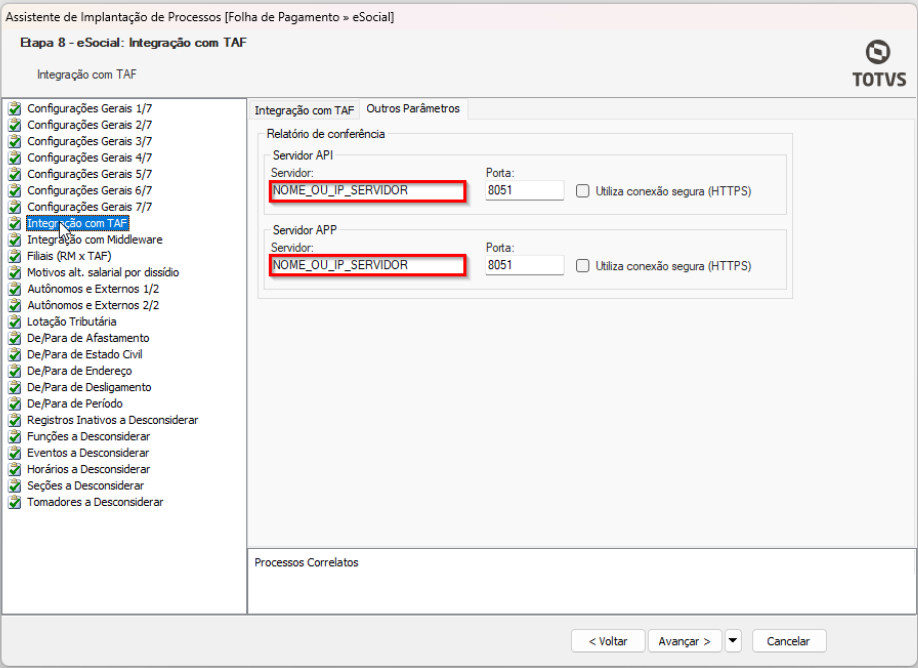Open Funções a Desconsiderar step
This screenshot has height=668, width=918.
[x=88, y=436]
